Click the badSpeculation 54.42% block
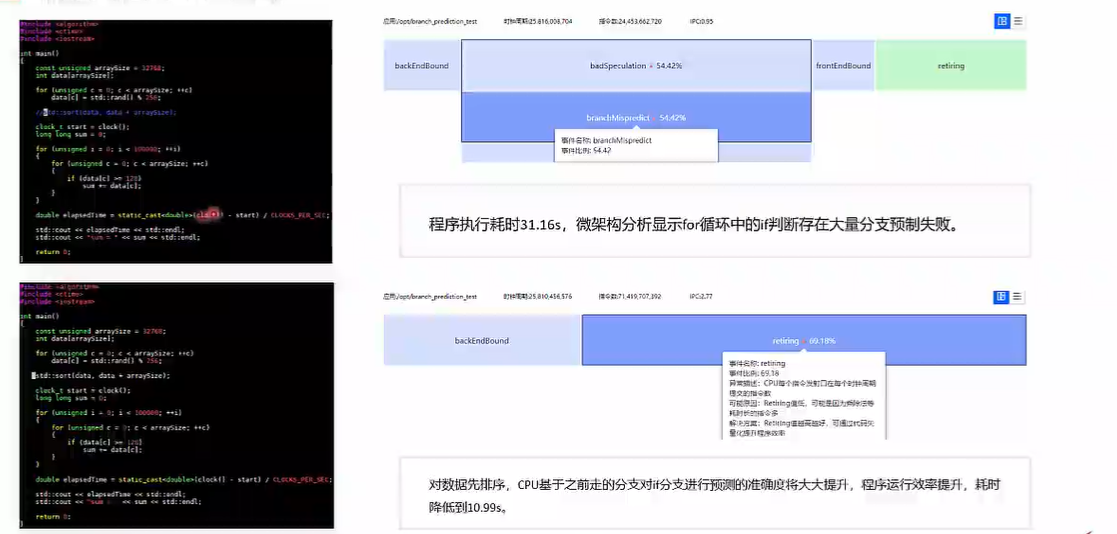 click(x=636, y=66)
